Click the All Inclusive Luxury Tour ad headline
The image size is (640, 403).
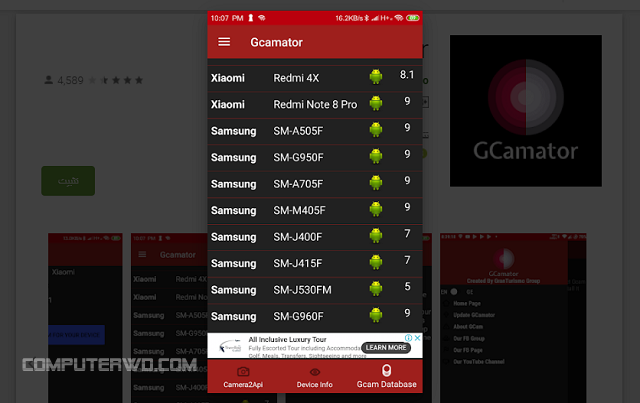[287, 340]
